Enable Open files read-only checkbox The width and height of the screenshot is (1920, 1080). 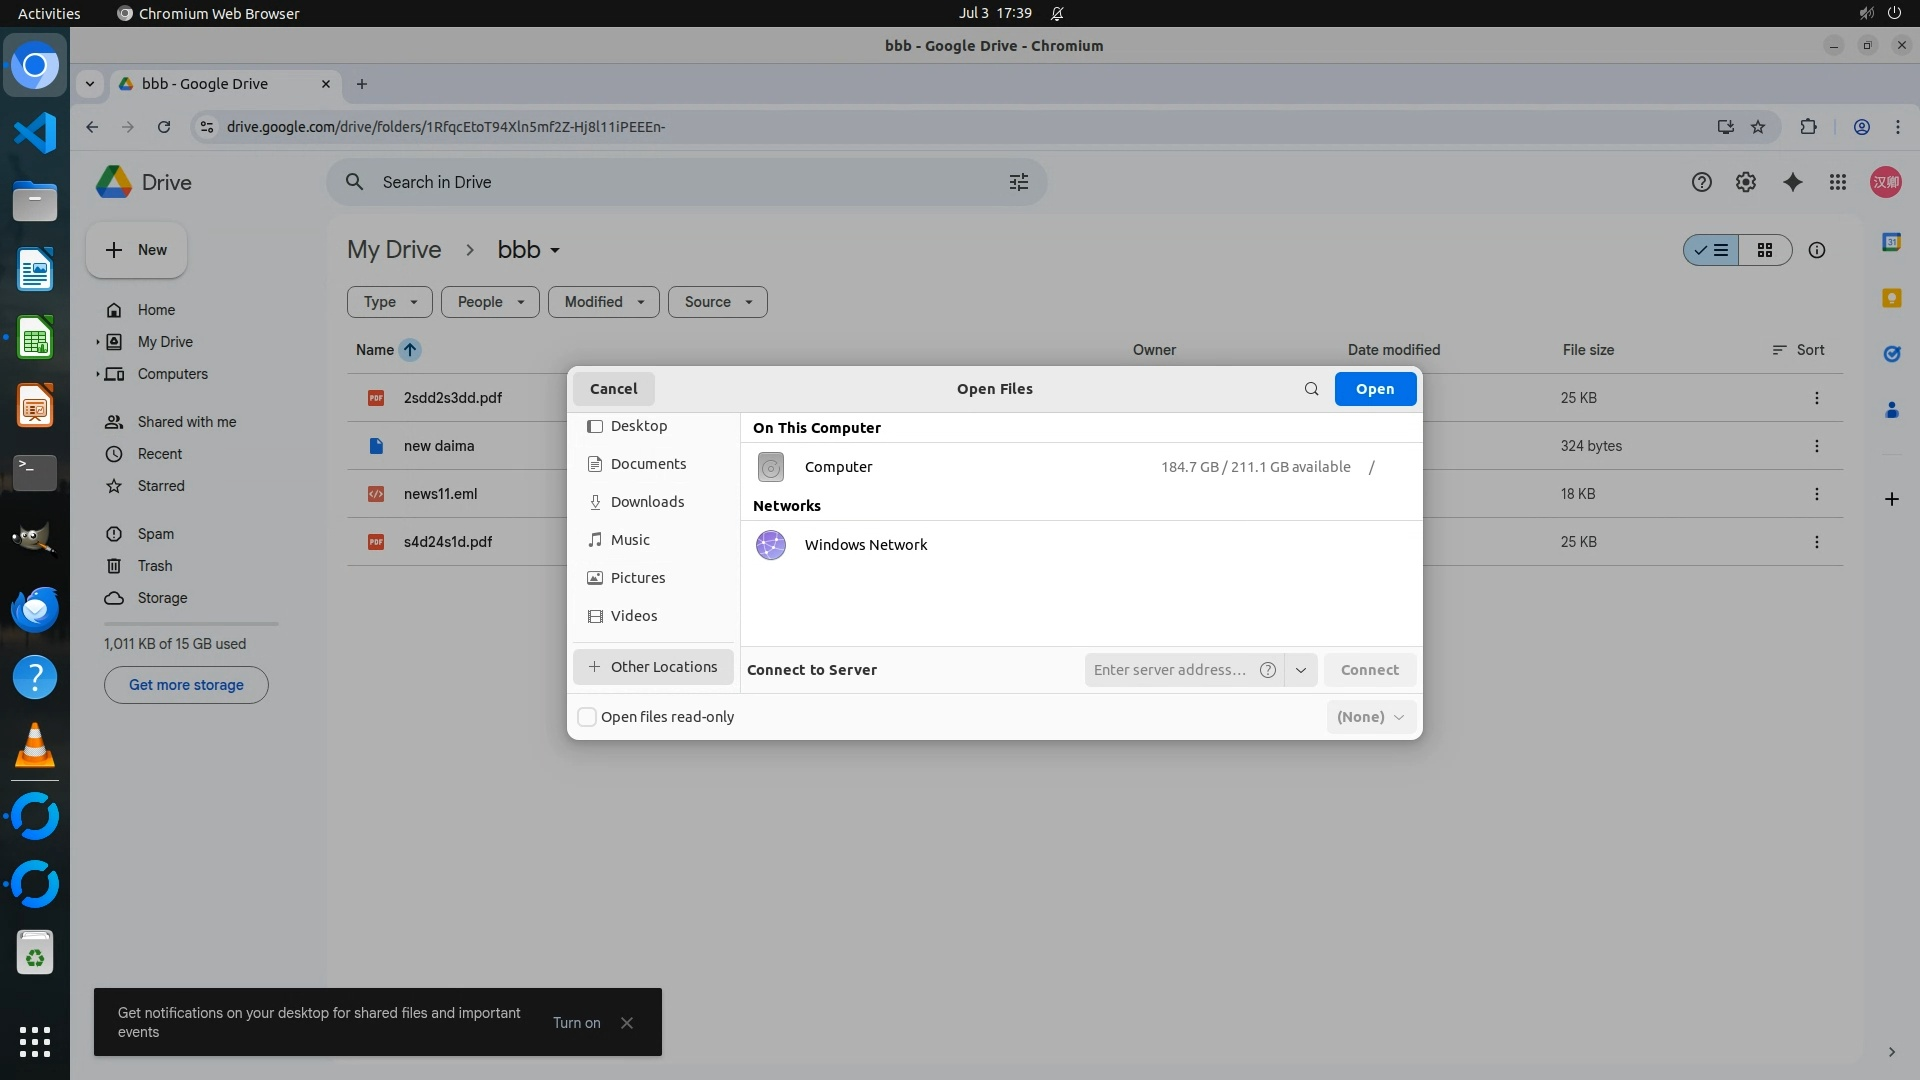click(588, 717)
